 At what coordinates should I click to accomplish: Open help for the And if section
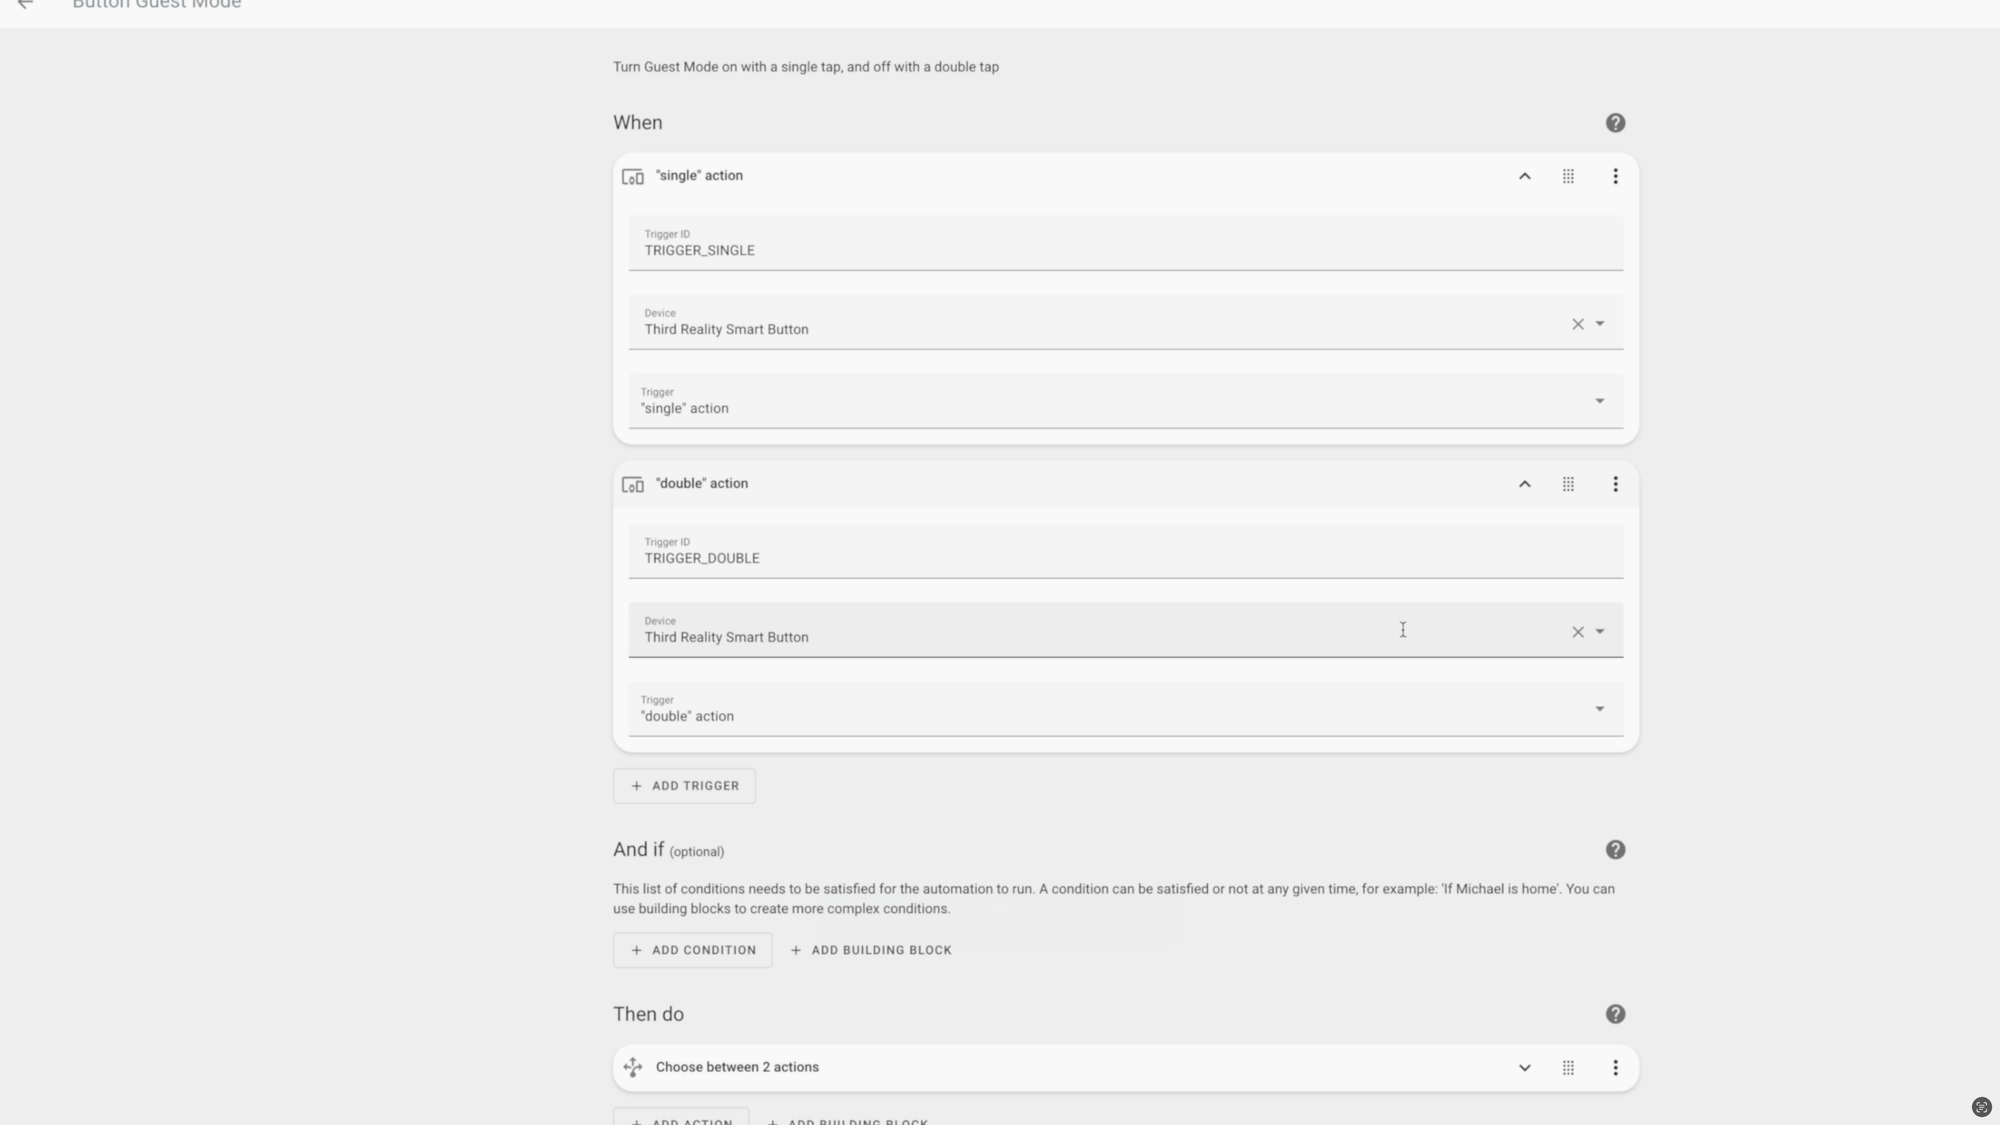click(x=1615, y=850)
